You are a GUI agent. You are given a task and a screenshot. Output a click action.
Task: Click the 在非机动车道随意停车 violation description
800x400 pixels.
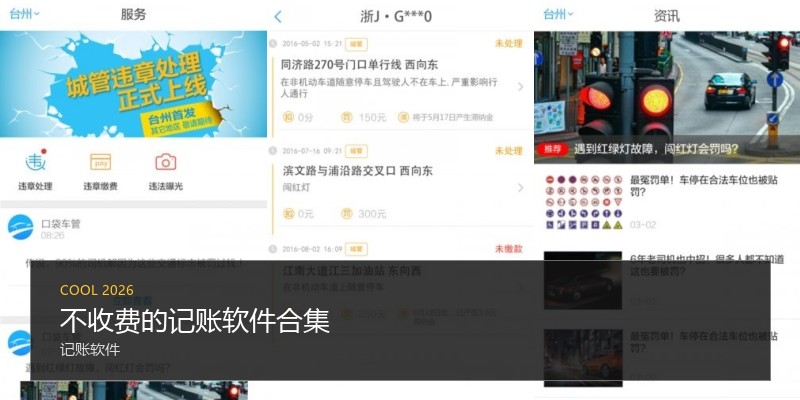tap(389, 88)
